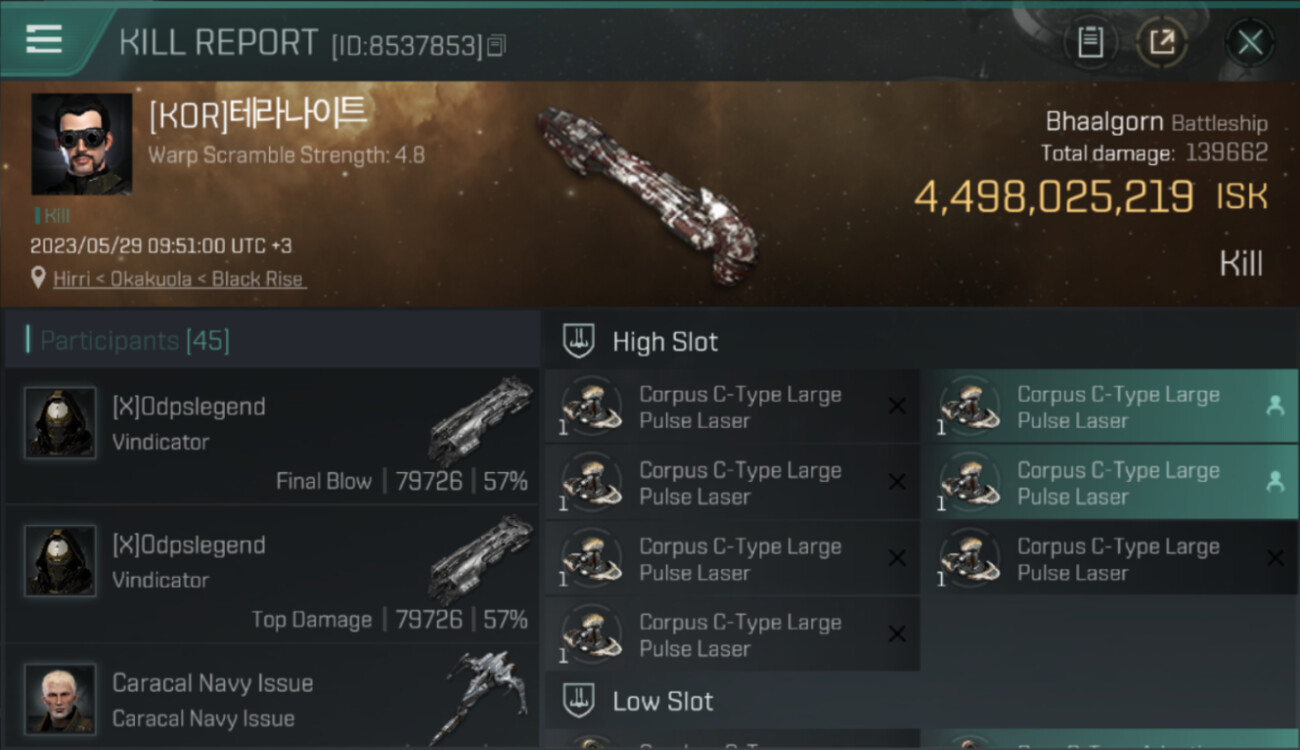Click the X on bottom-left Pulse Laser
The width and height of the screenshot is (1300, 750).
897,634
